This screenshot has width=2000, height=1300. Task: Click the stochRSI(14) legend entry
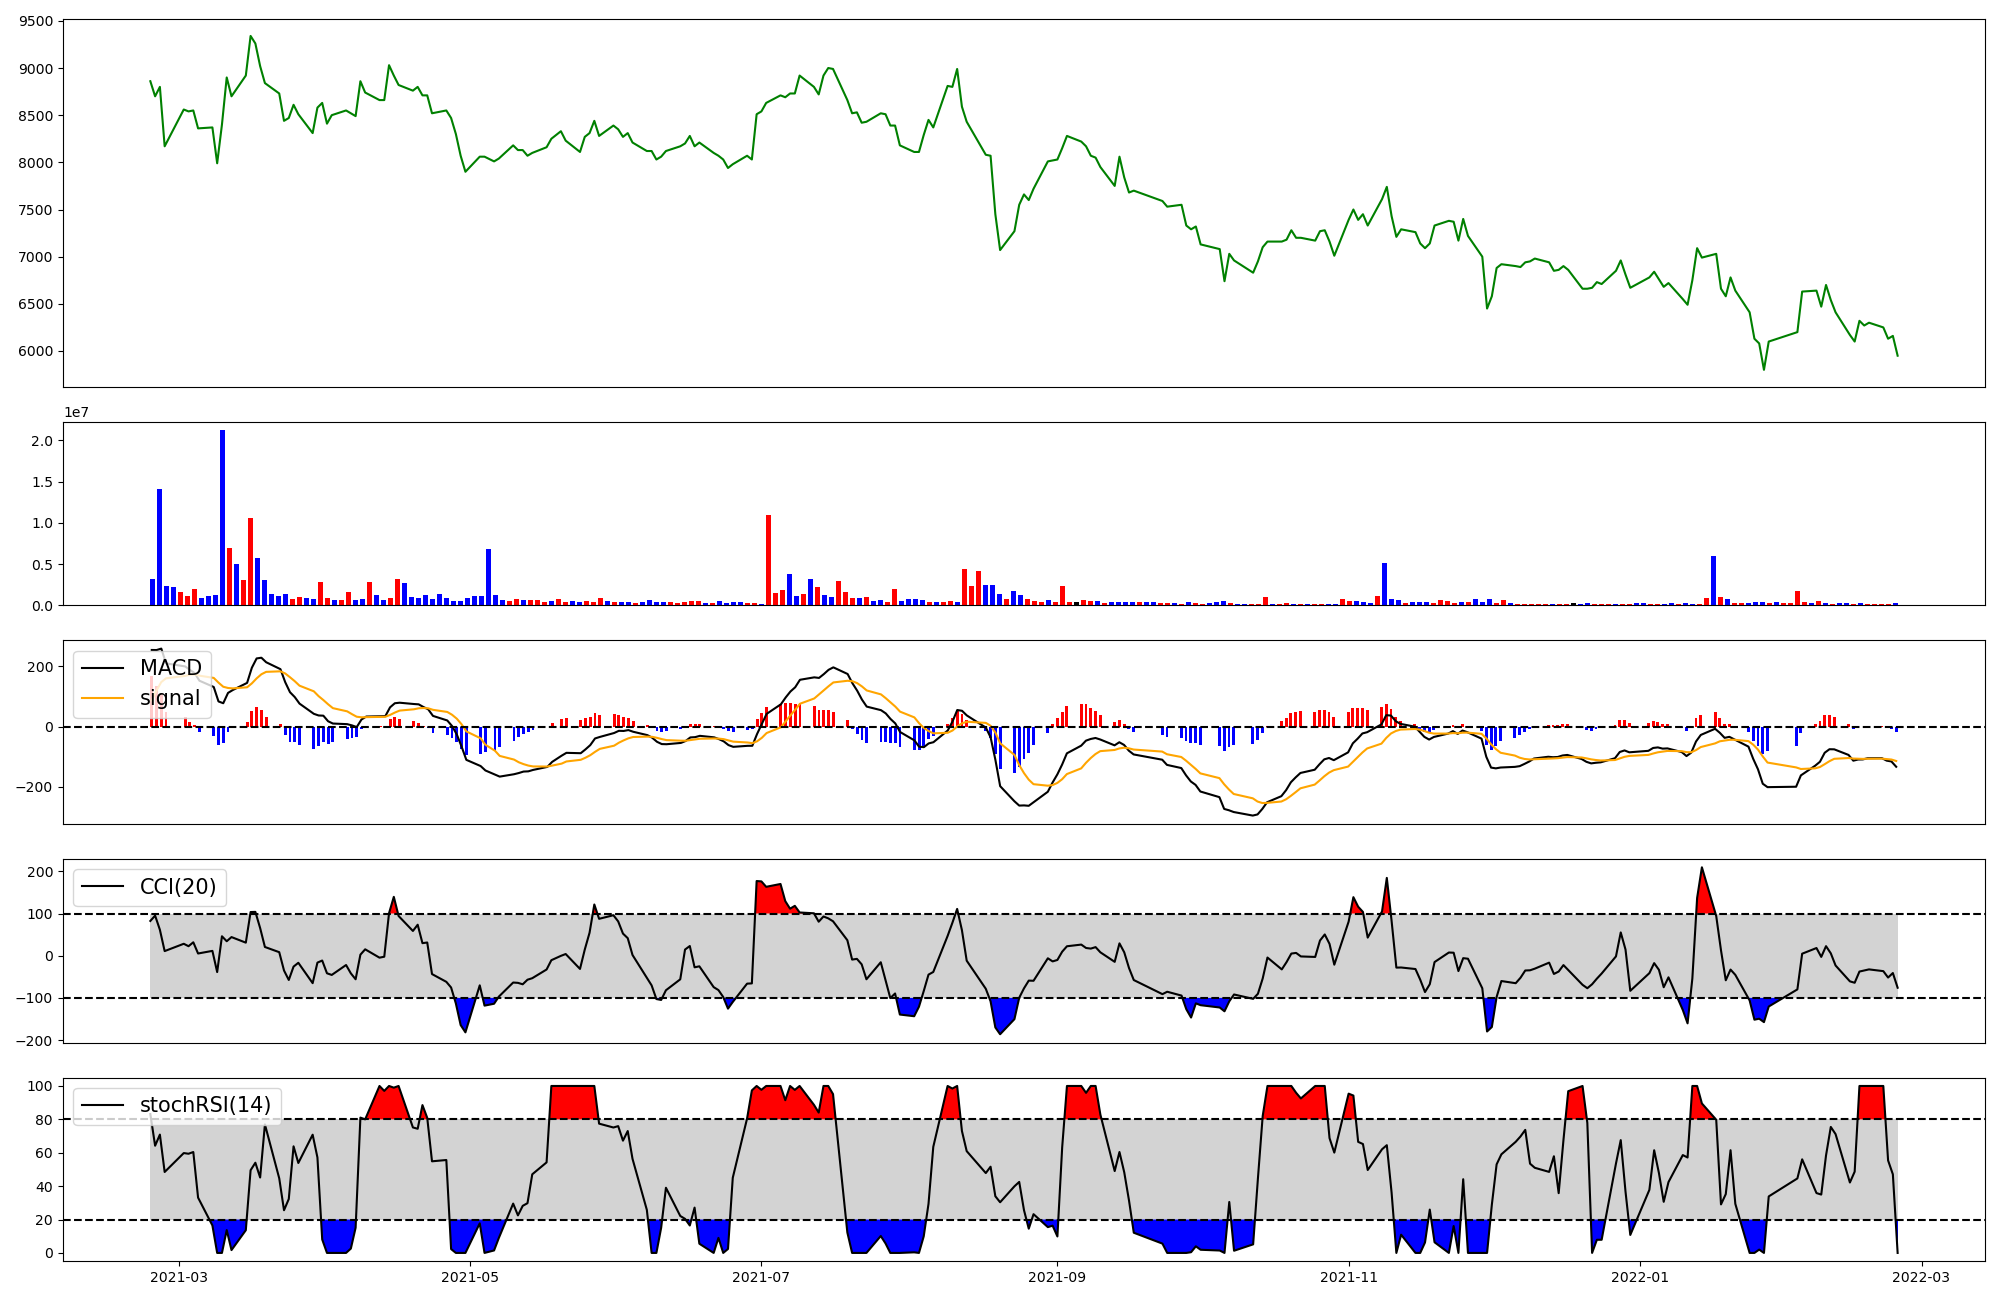tap(205, 1105)
